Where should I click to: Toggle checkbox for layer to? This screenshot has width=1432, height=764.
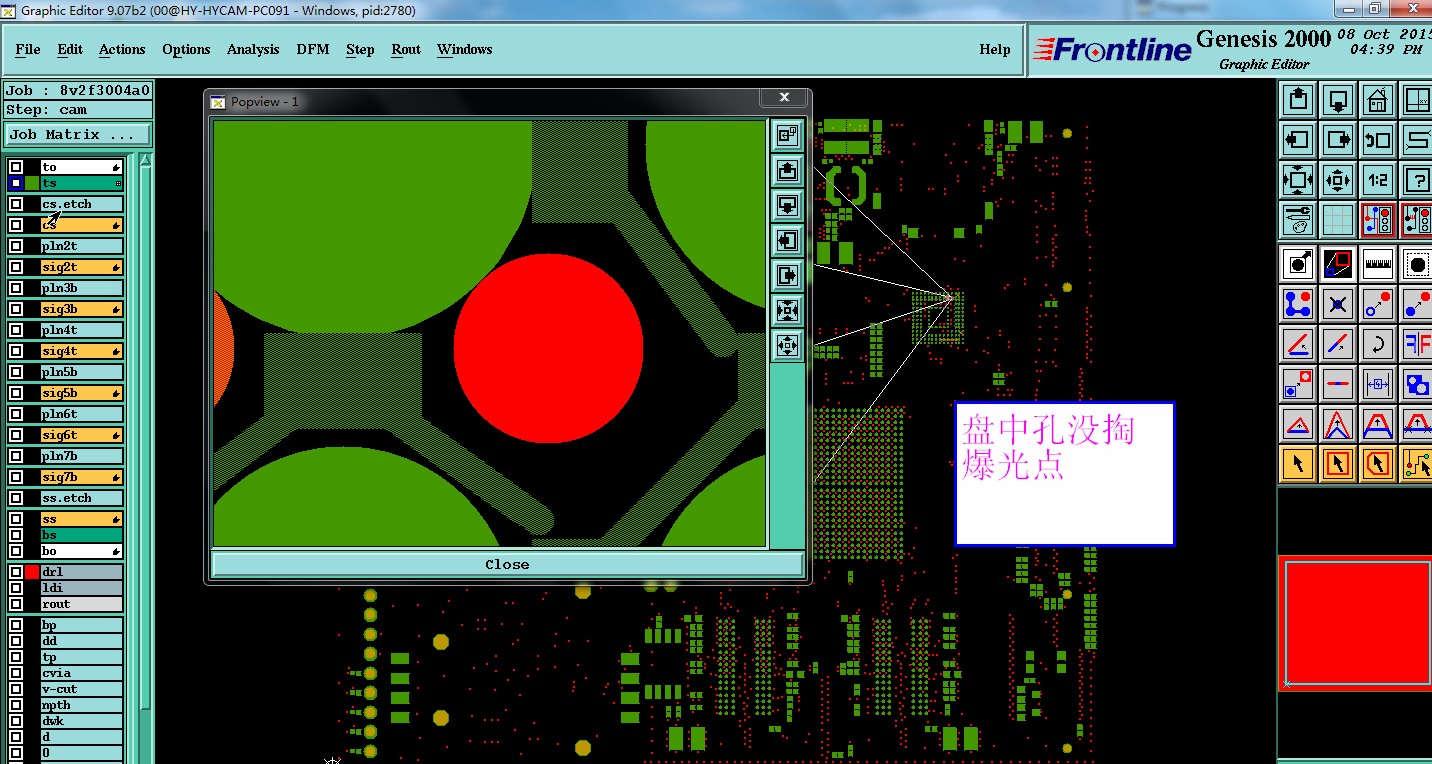(16, 167)
